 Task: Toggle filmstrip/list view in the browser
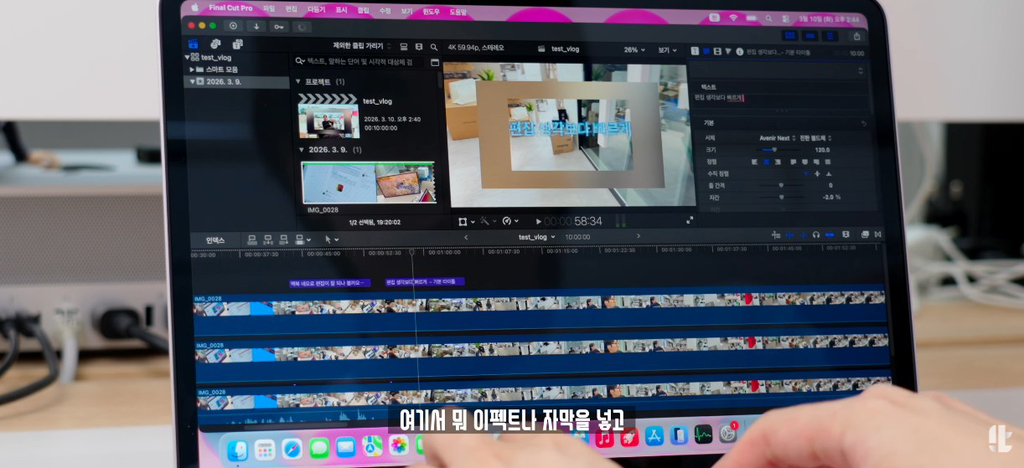pyautogui.click(x=404, y=47)
